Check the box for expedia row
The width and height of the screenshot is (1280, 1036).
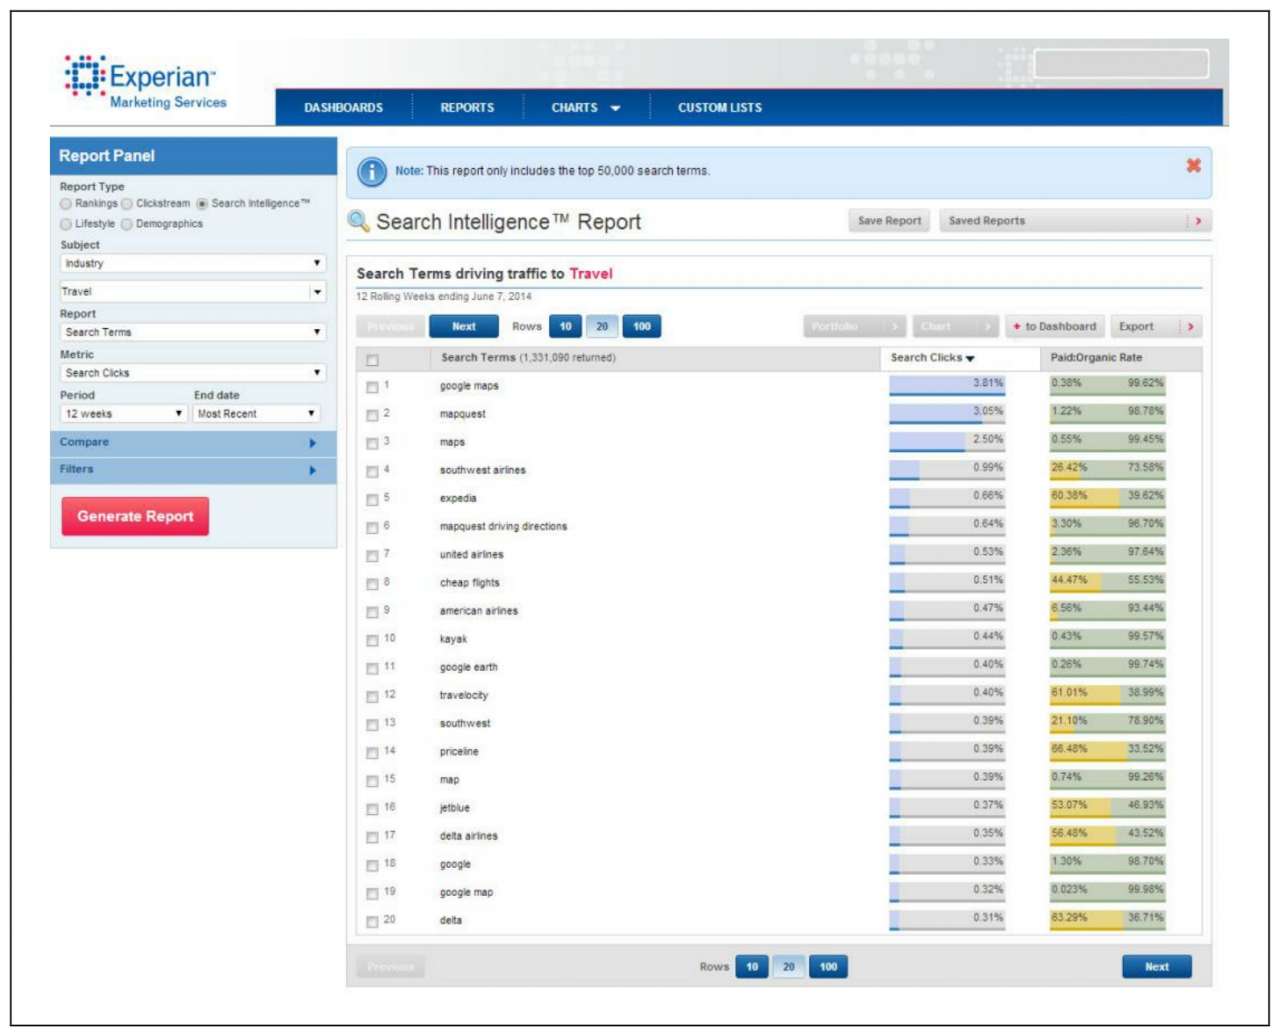(372, 499)
